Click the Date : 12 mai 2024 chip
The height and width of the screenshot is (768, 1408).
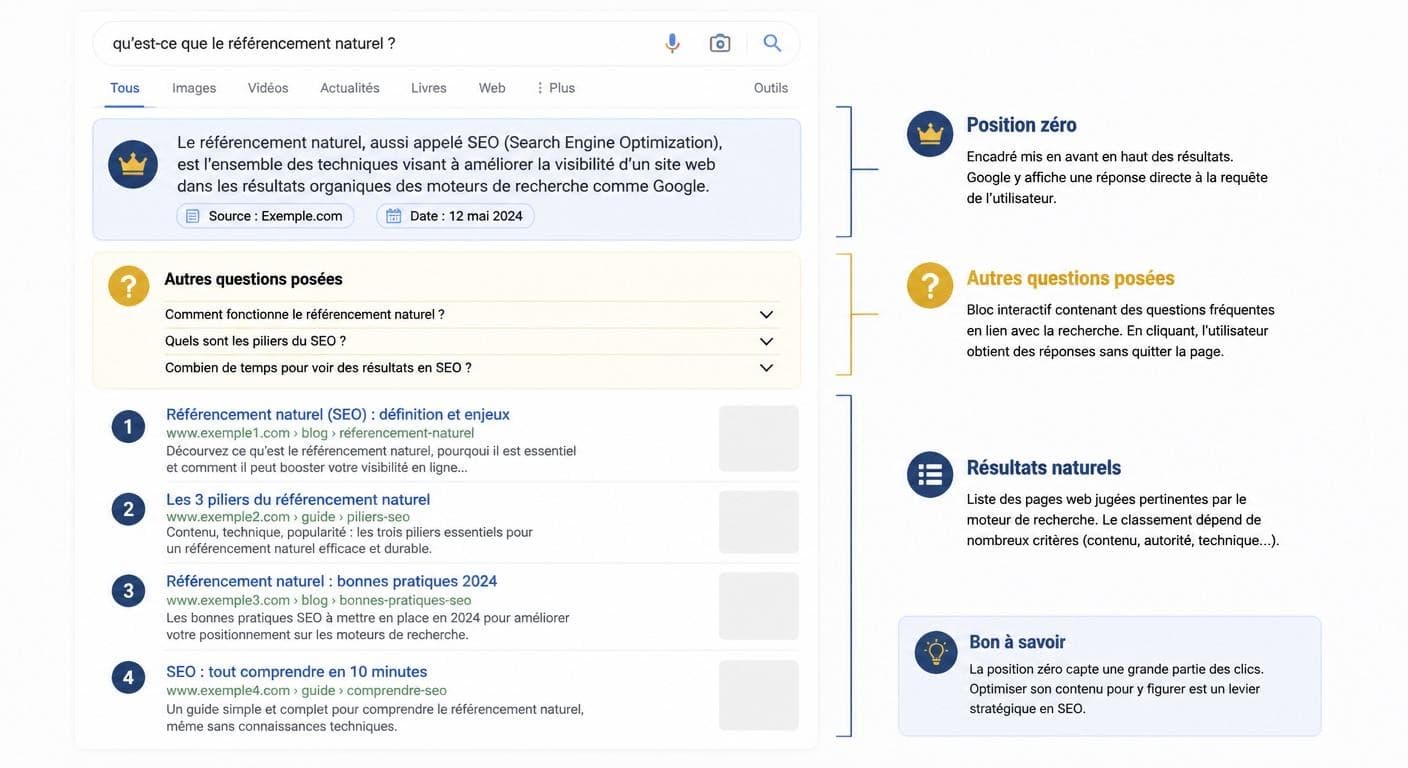[455, 216]
